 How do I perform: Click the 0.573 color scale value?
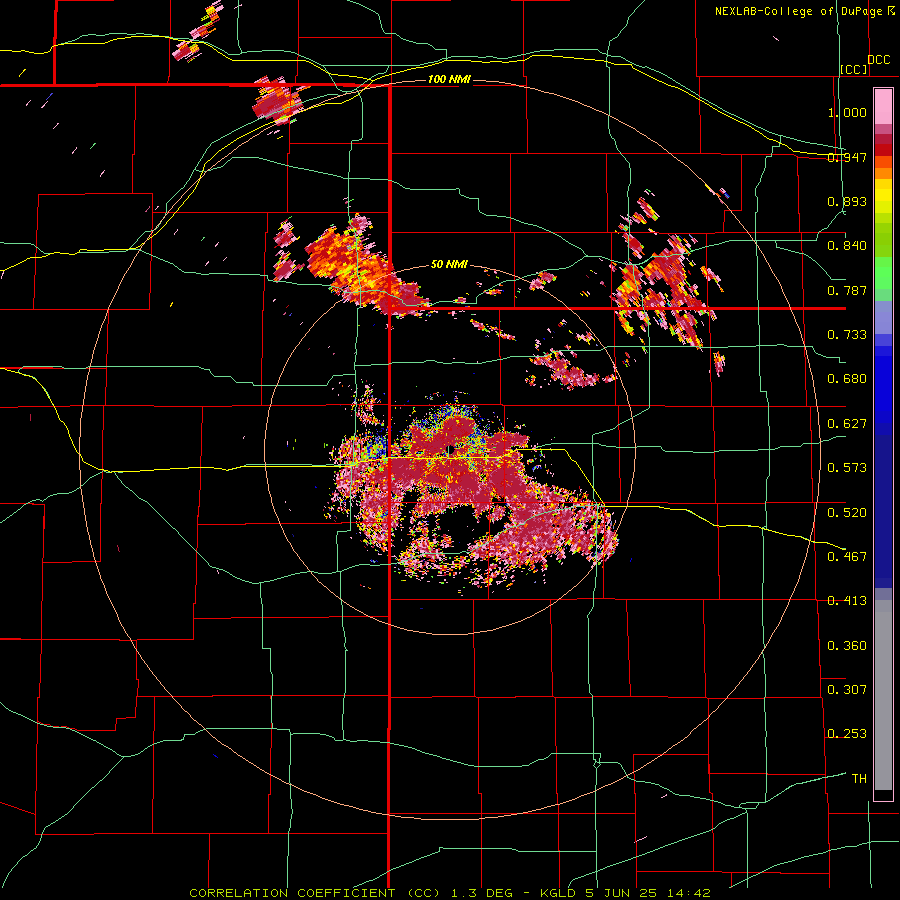847,468
